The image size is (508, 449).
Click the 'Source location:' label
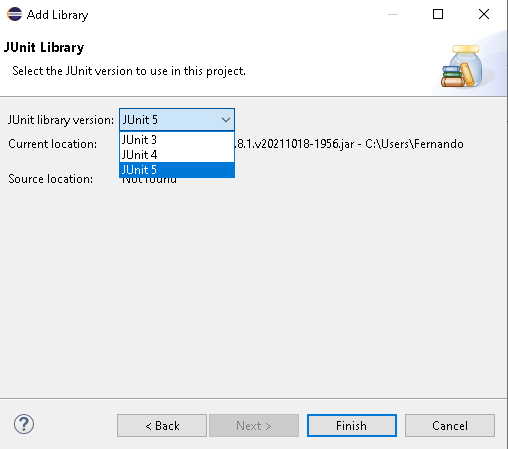coord(51,179)
